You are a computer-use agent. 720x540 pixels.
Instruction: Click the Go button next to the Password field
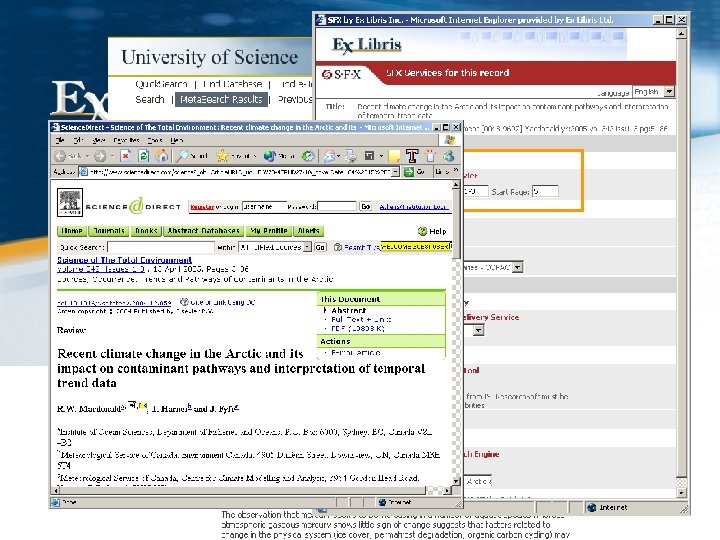click(365, 207)
